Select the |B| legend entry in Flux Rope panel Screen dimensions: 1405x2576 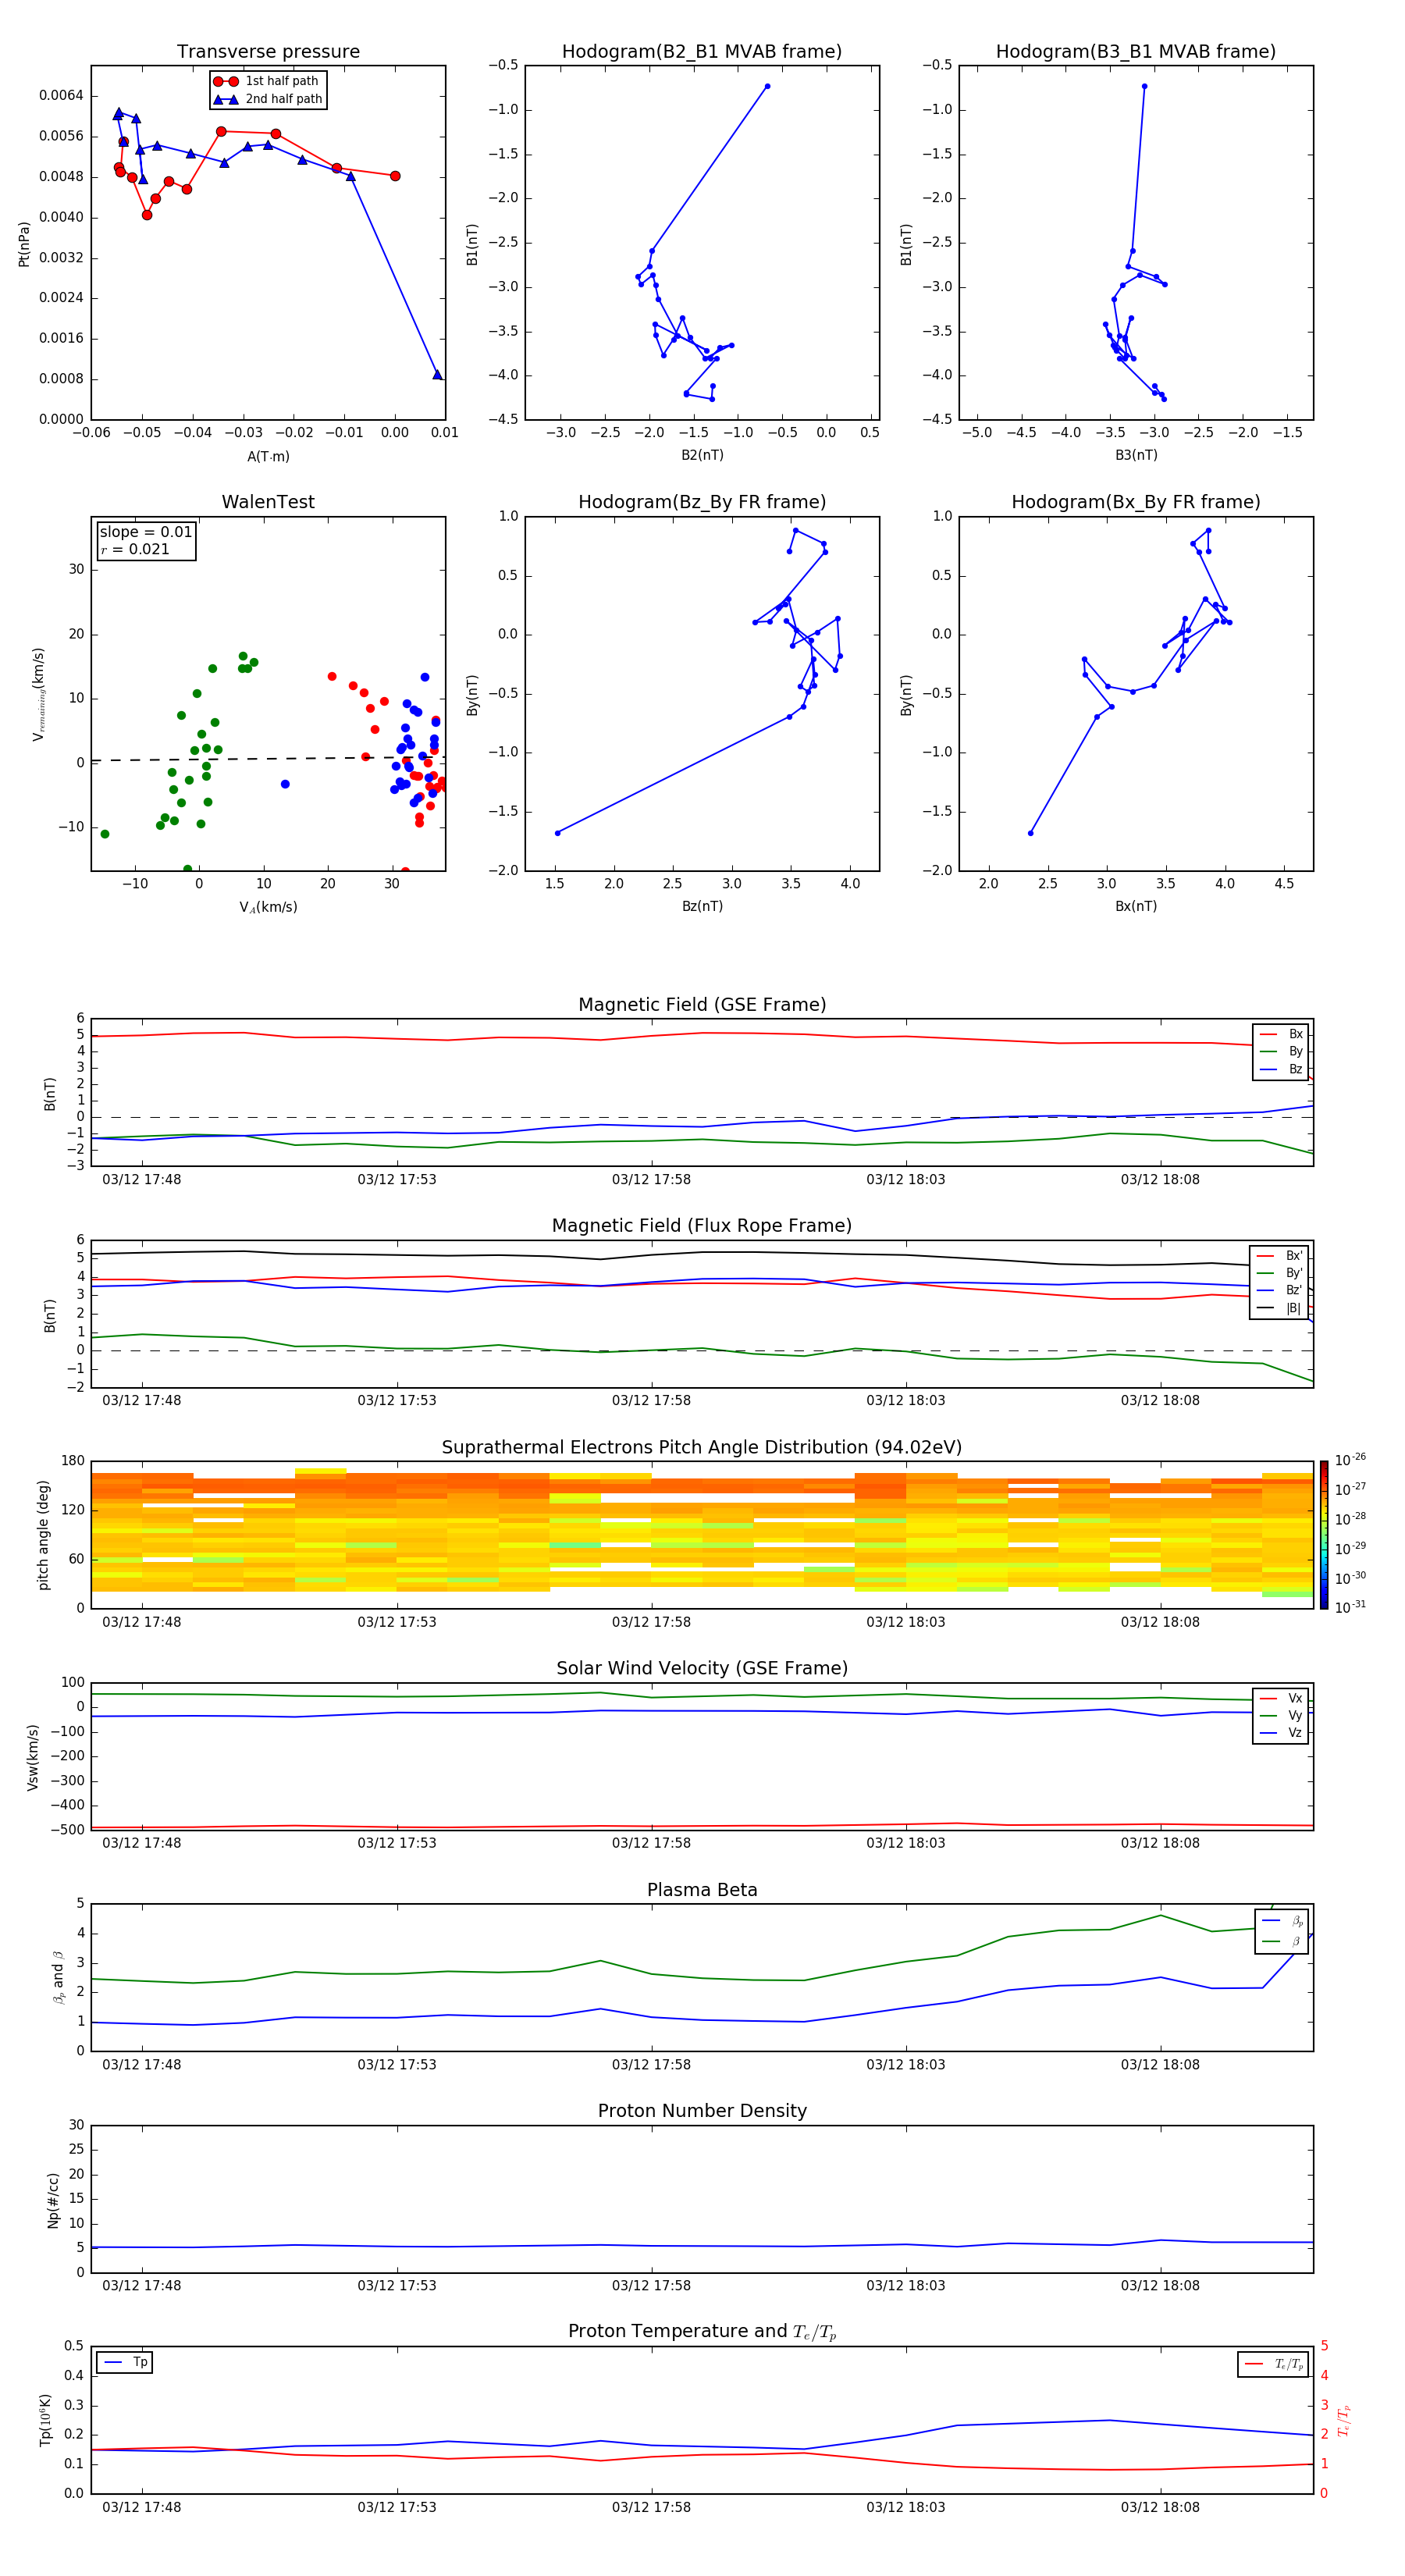pos(1279,1308)
